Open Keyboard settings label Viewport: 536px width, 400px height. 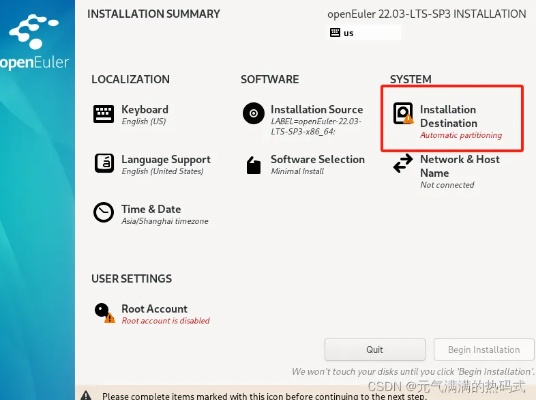(145, 109)
